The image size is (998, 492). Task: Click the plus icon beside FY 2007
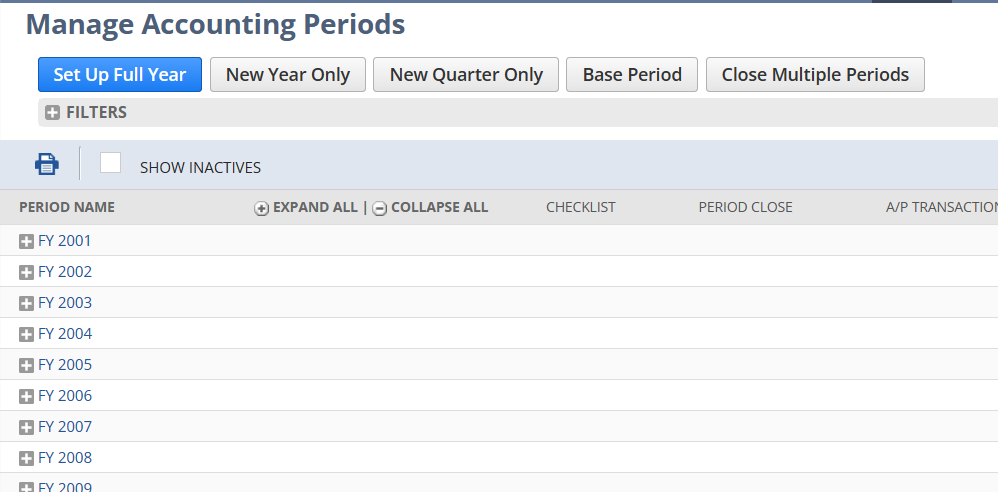pyautogui.click(x=27, y=427)
